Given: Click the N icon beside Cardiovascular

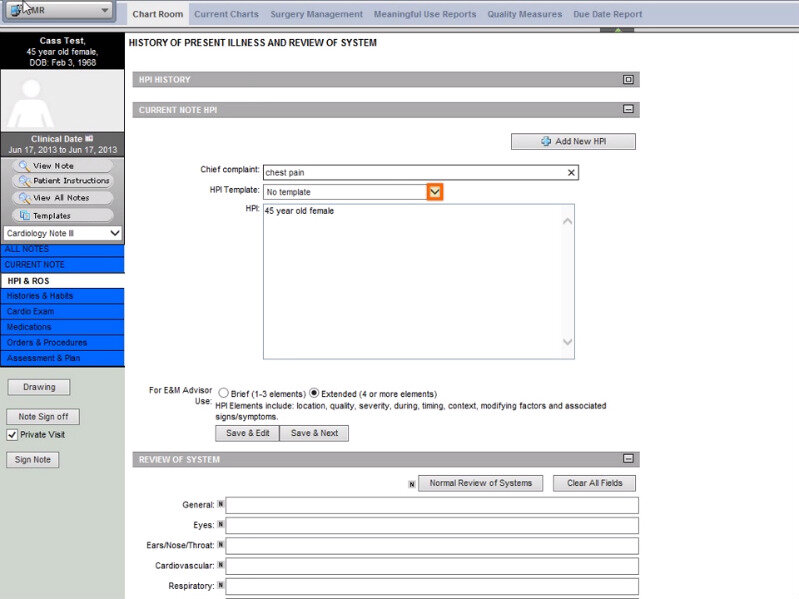Looking at the screenshot, I should tap(220, 565).
